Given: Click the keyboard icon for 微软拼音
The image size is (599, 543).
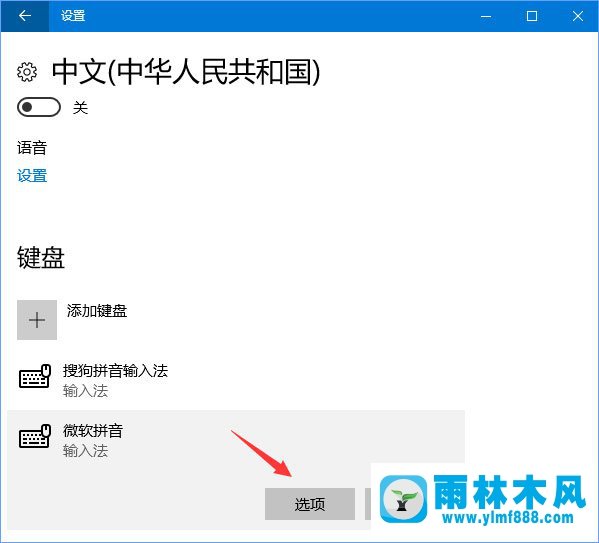Looking at the screenshot, I should [35, 436].
